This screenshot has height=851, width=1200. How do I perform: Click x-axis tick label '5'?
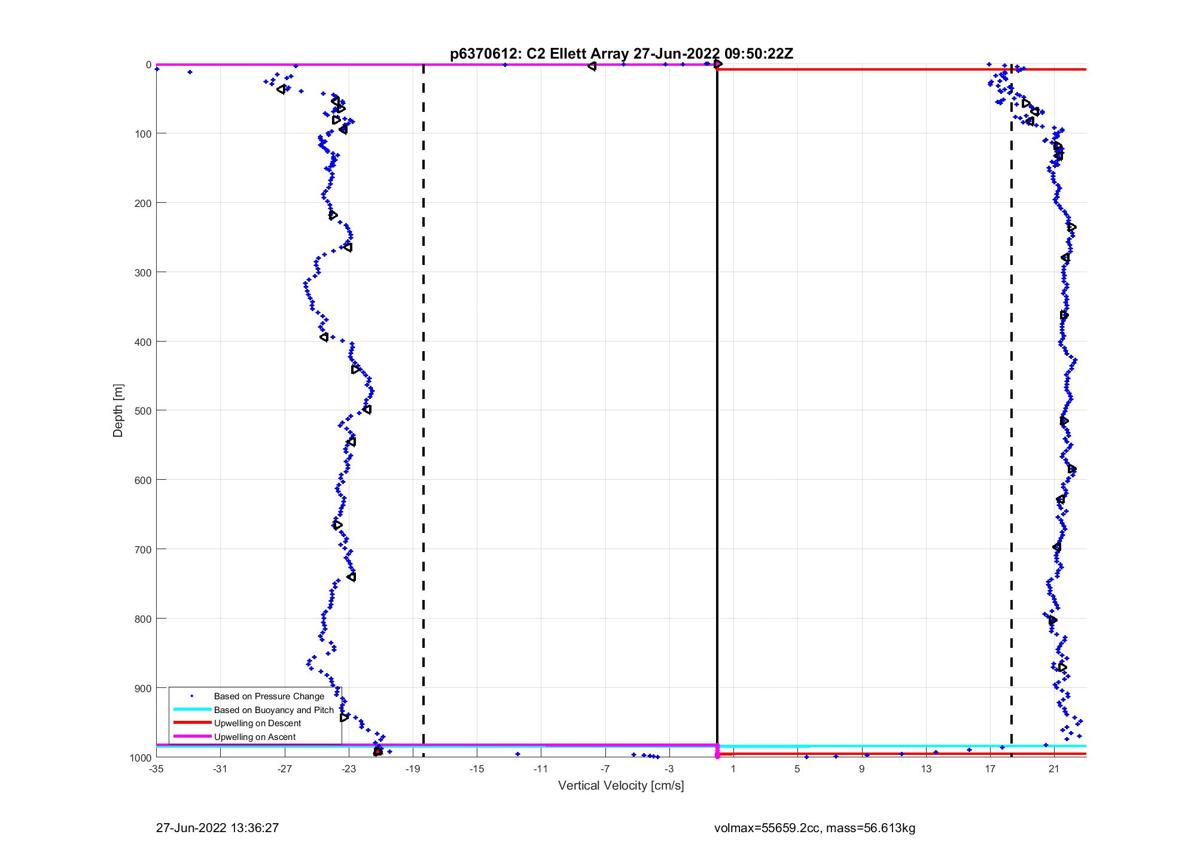tap(797, 769)
